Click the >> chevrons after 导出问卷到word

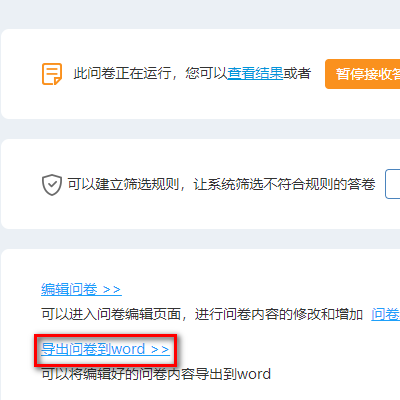click(160, 349)
